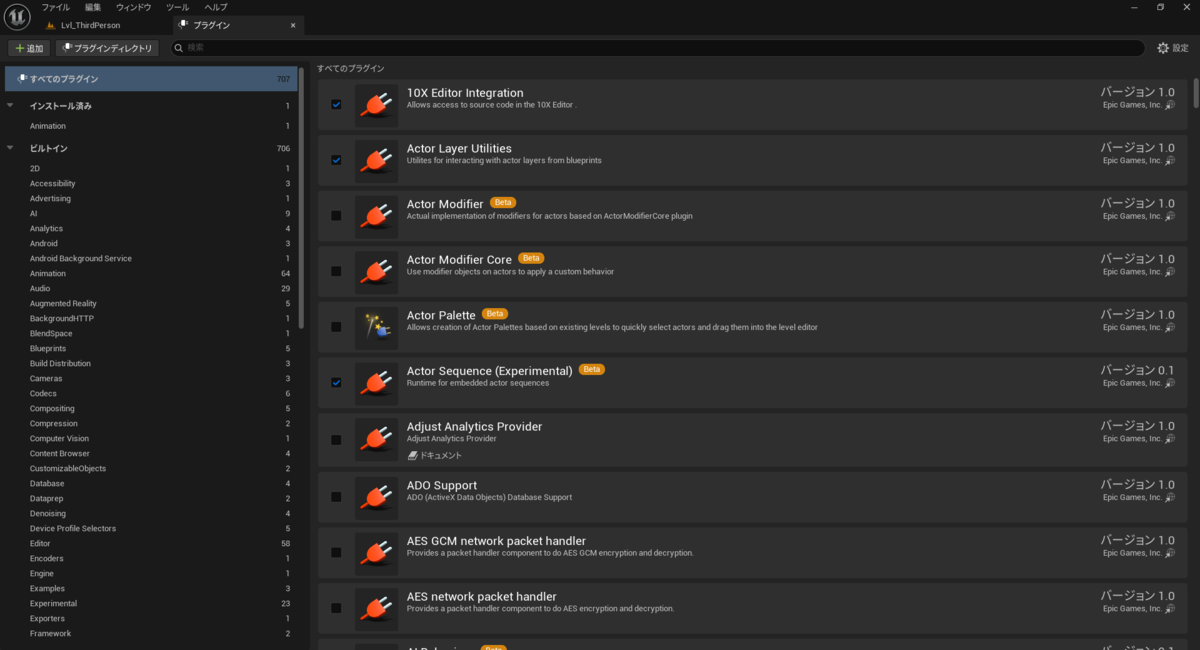Click the settings gear icon
1200x650 pixels.
click(x=1163, y=48)
